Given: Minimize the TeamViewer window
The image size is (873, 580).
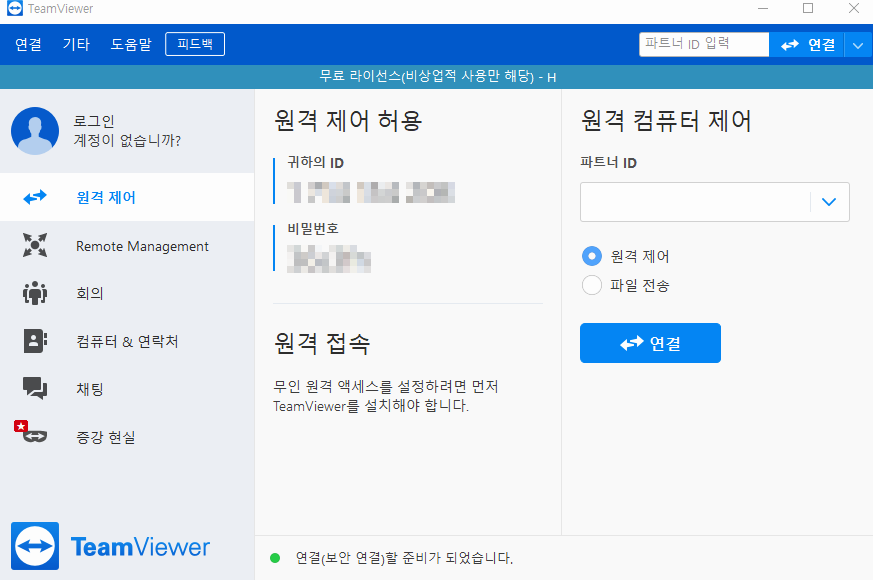Looking at the screenshot, I should click(763, 8).
